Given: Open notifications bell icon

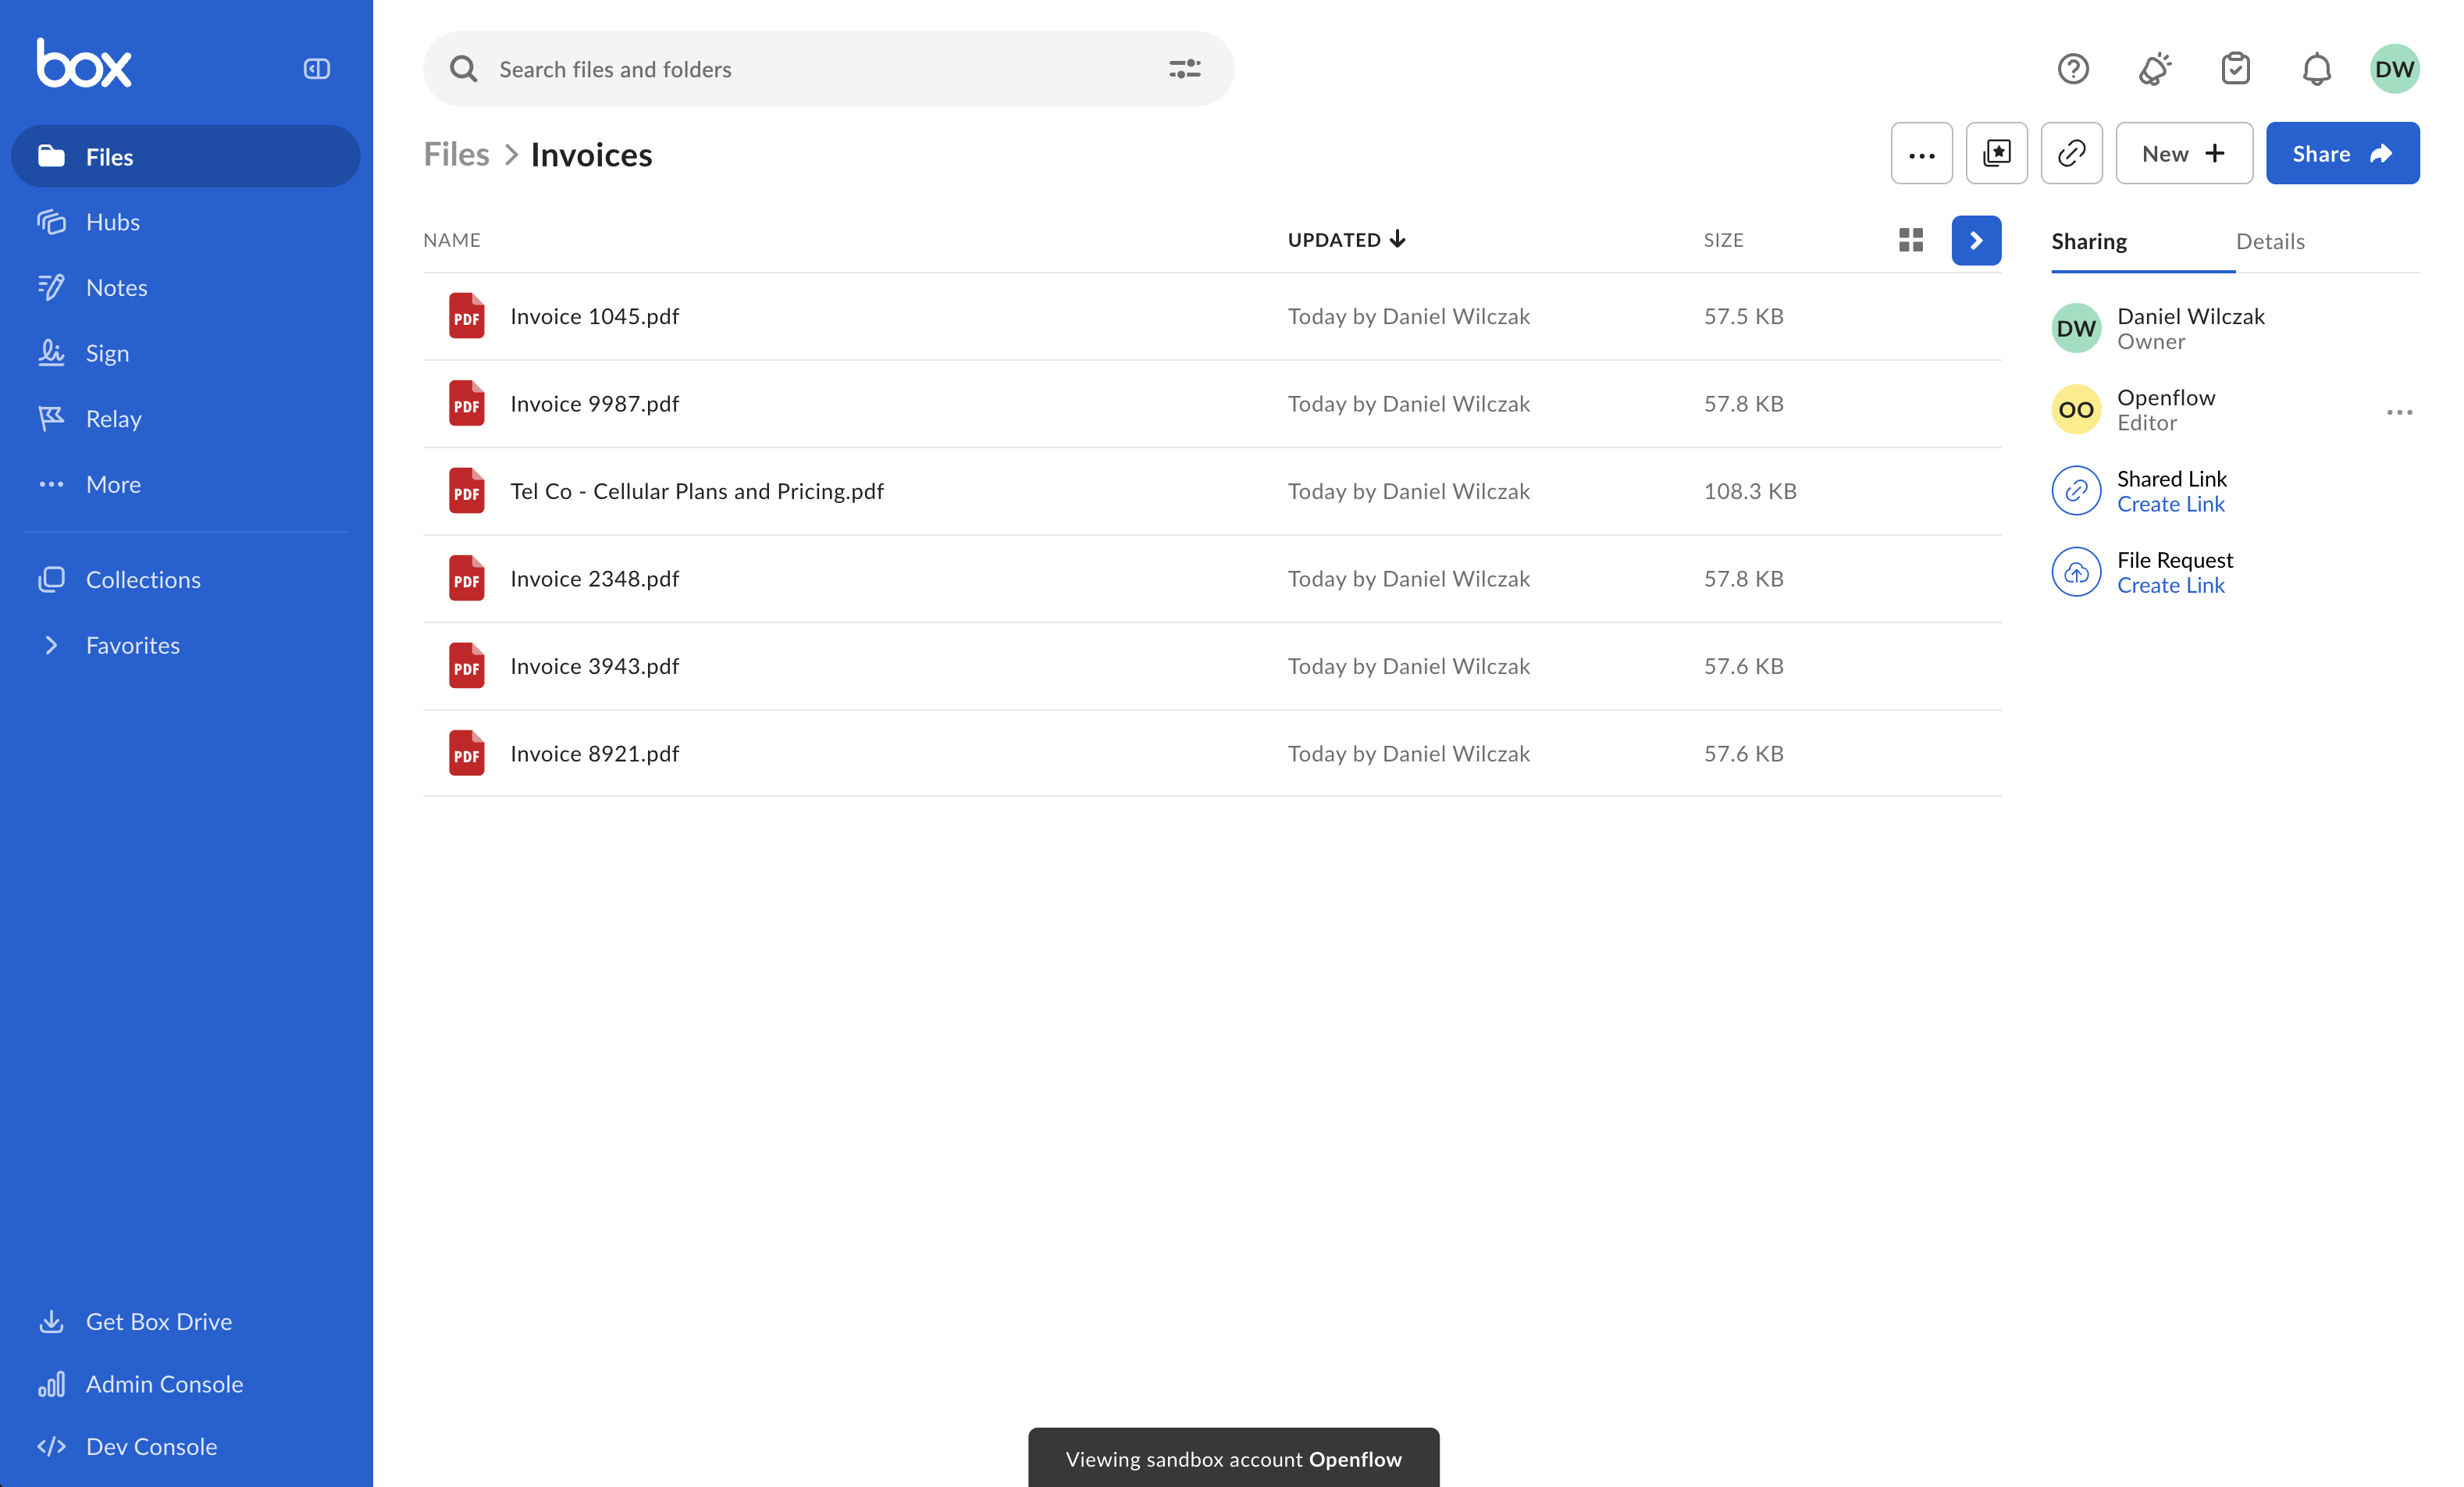Looking at the screenshot, I should (2316, 69).
